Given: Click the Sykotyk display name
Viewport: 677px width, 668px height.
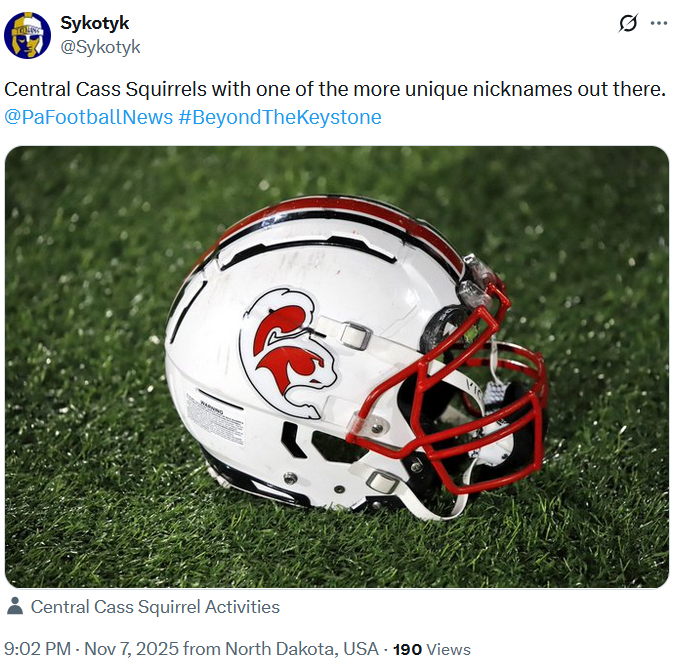Looking at the screenshot, I should click(95, 23).
